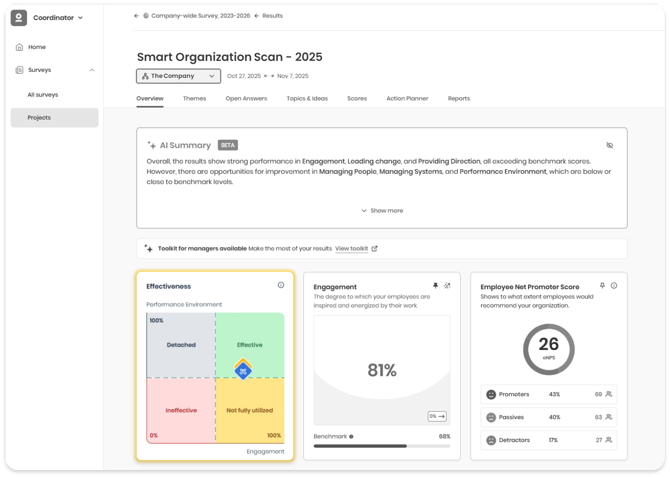The image size is (670, 477).
Task: Click the Promoters respondents people icon
Action: [x=609, y=395]
